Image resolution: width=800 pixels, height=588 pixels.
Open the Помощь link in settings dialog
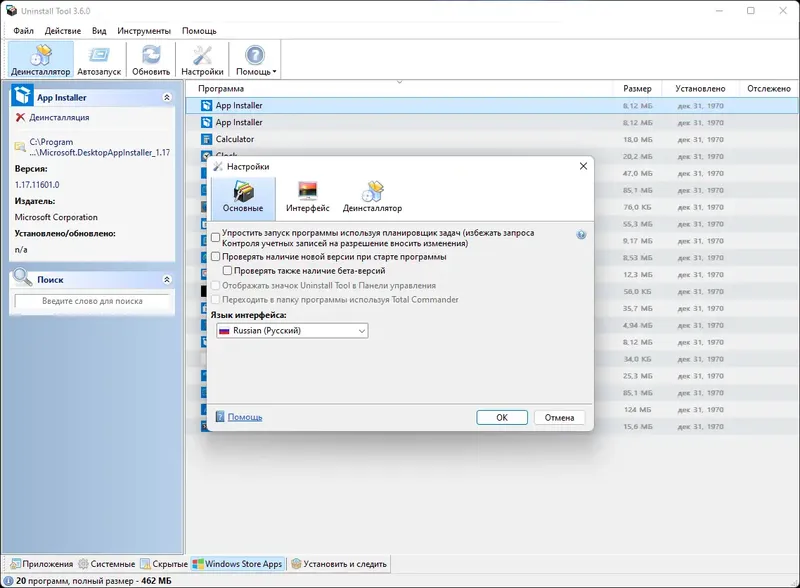245,417
